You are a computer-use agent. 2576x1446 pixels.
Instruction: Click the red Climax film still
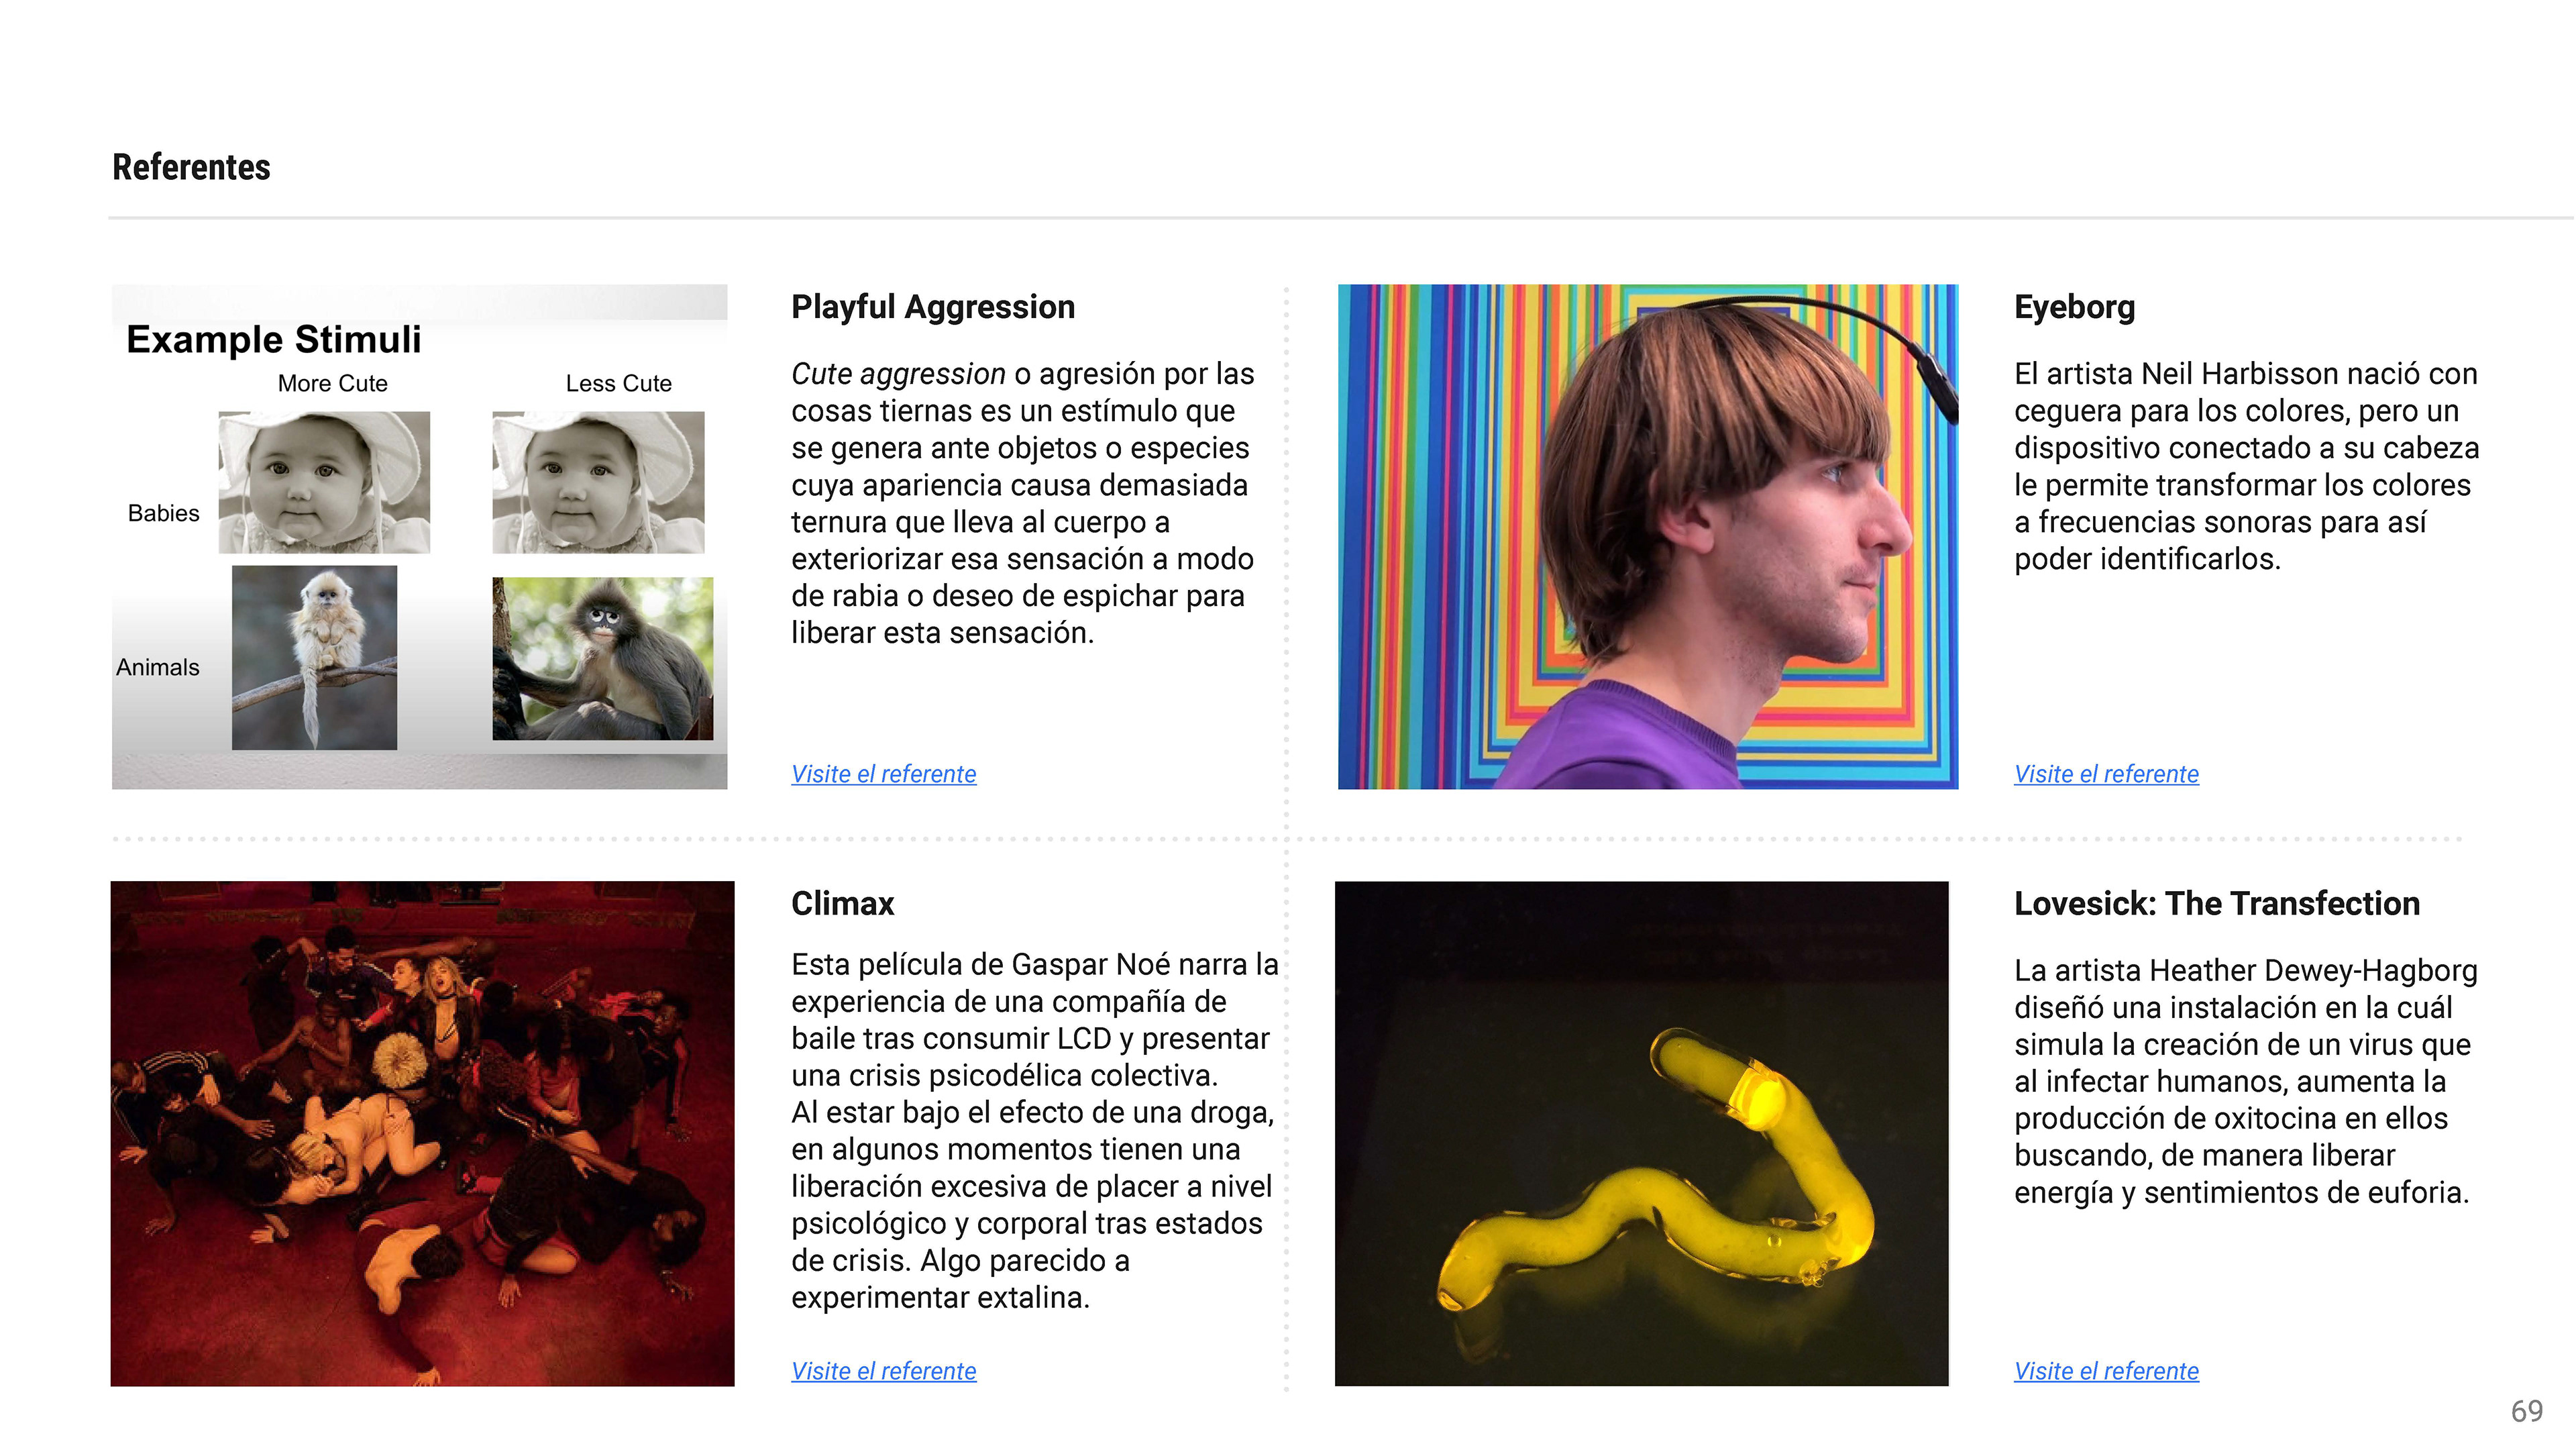[422, 1133]
